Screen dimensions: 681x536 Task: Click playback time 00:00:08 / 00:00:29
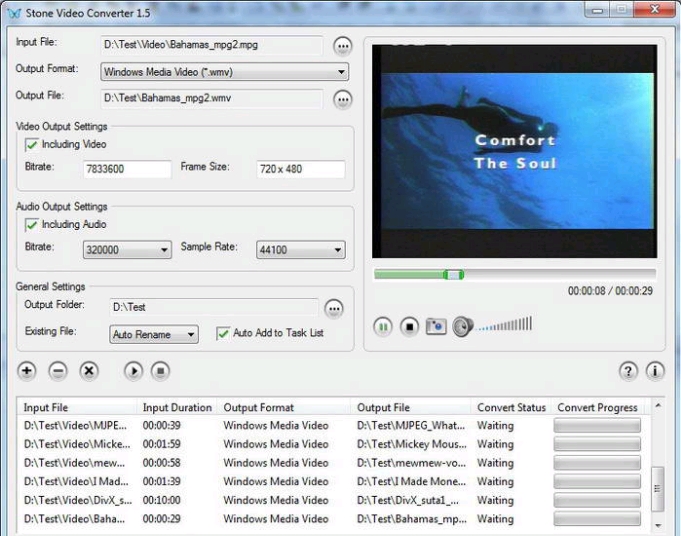[x=610, y=291]
